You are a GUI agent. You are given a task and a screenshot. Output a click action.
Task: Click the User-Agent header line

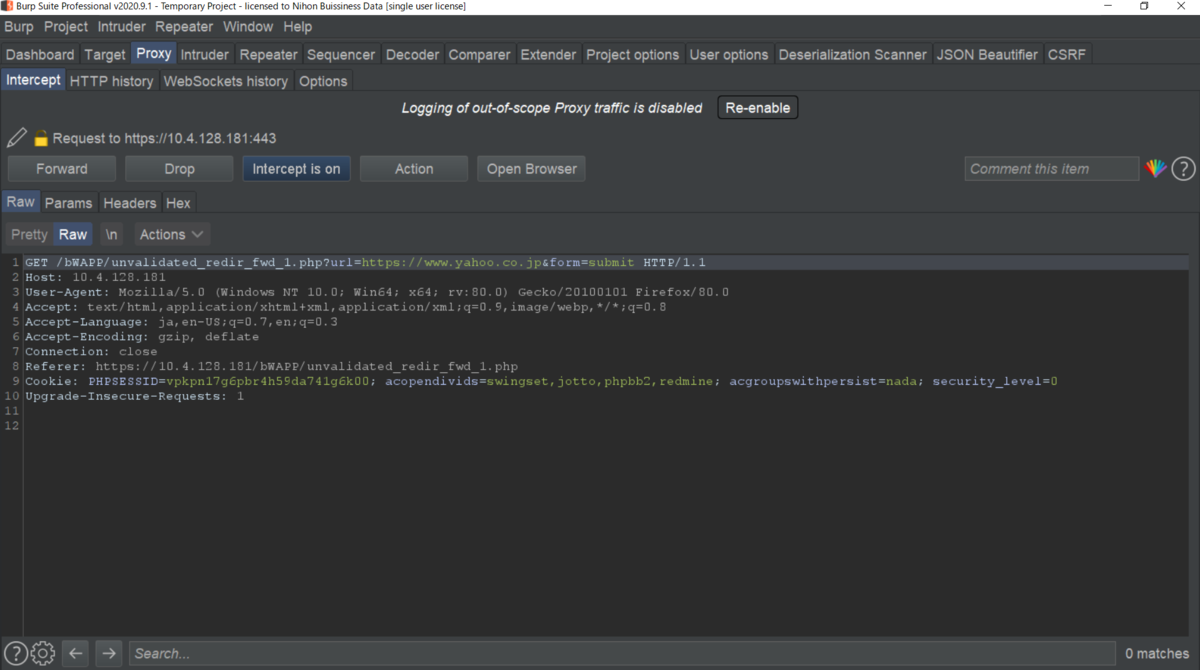tap(377, 293)
